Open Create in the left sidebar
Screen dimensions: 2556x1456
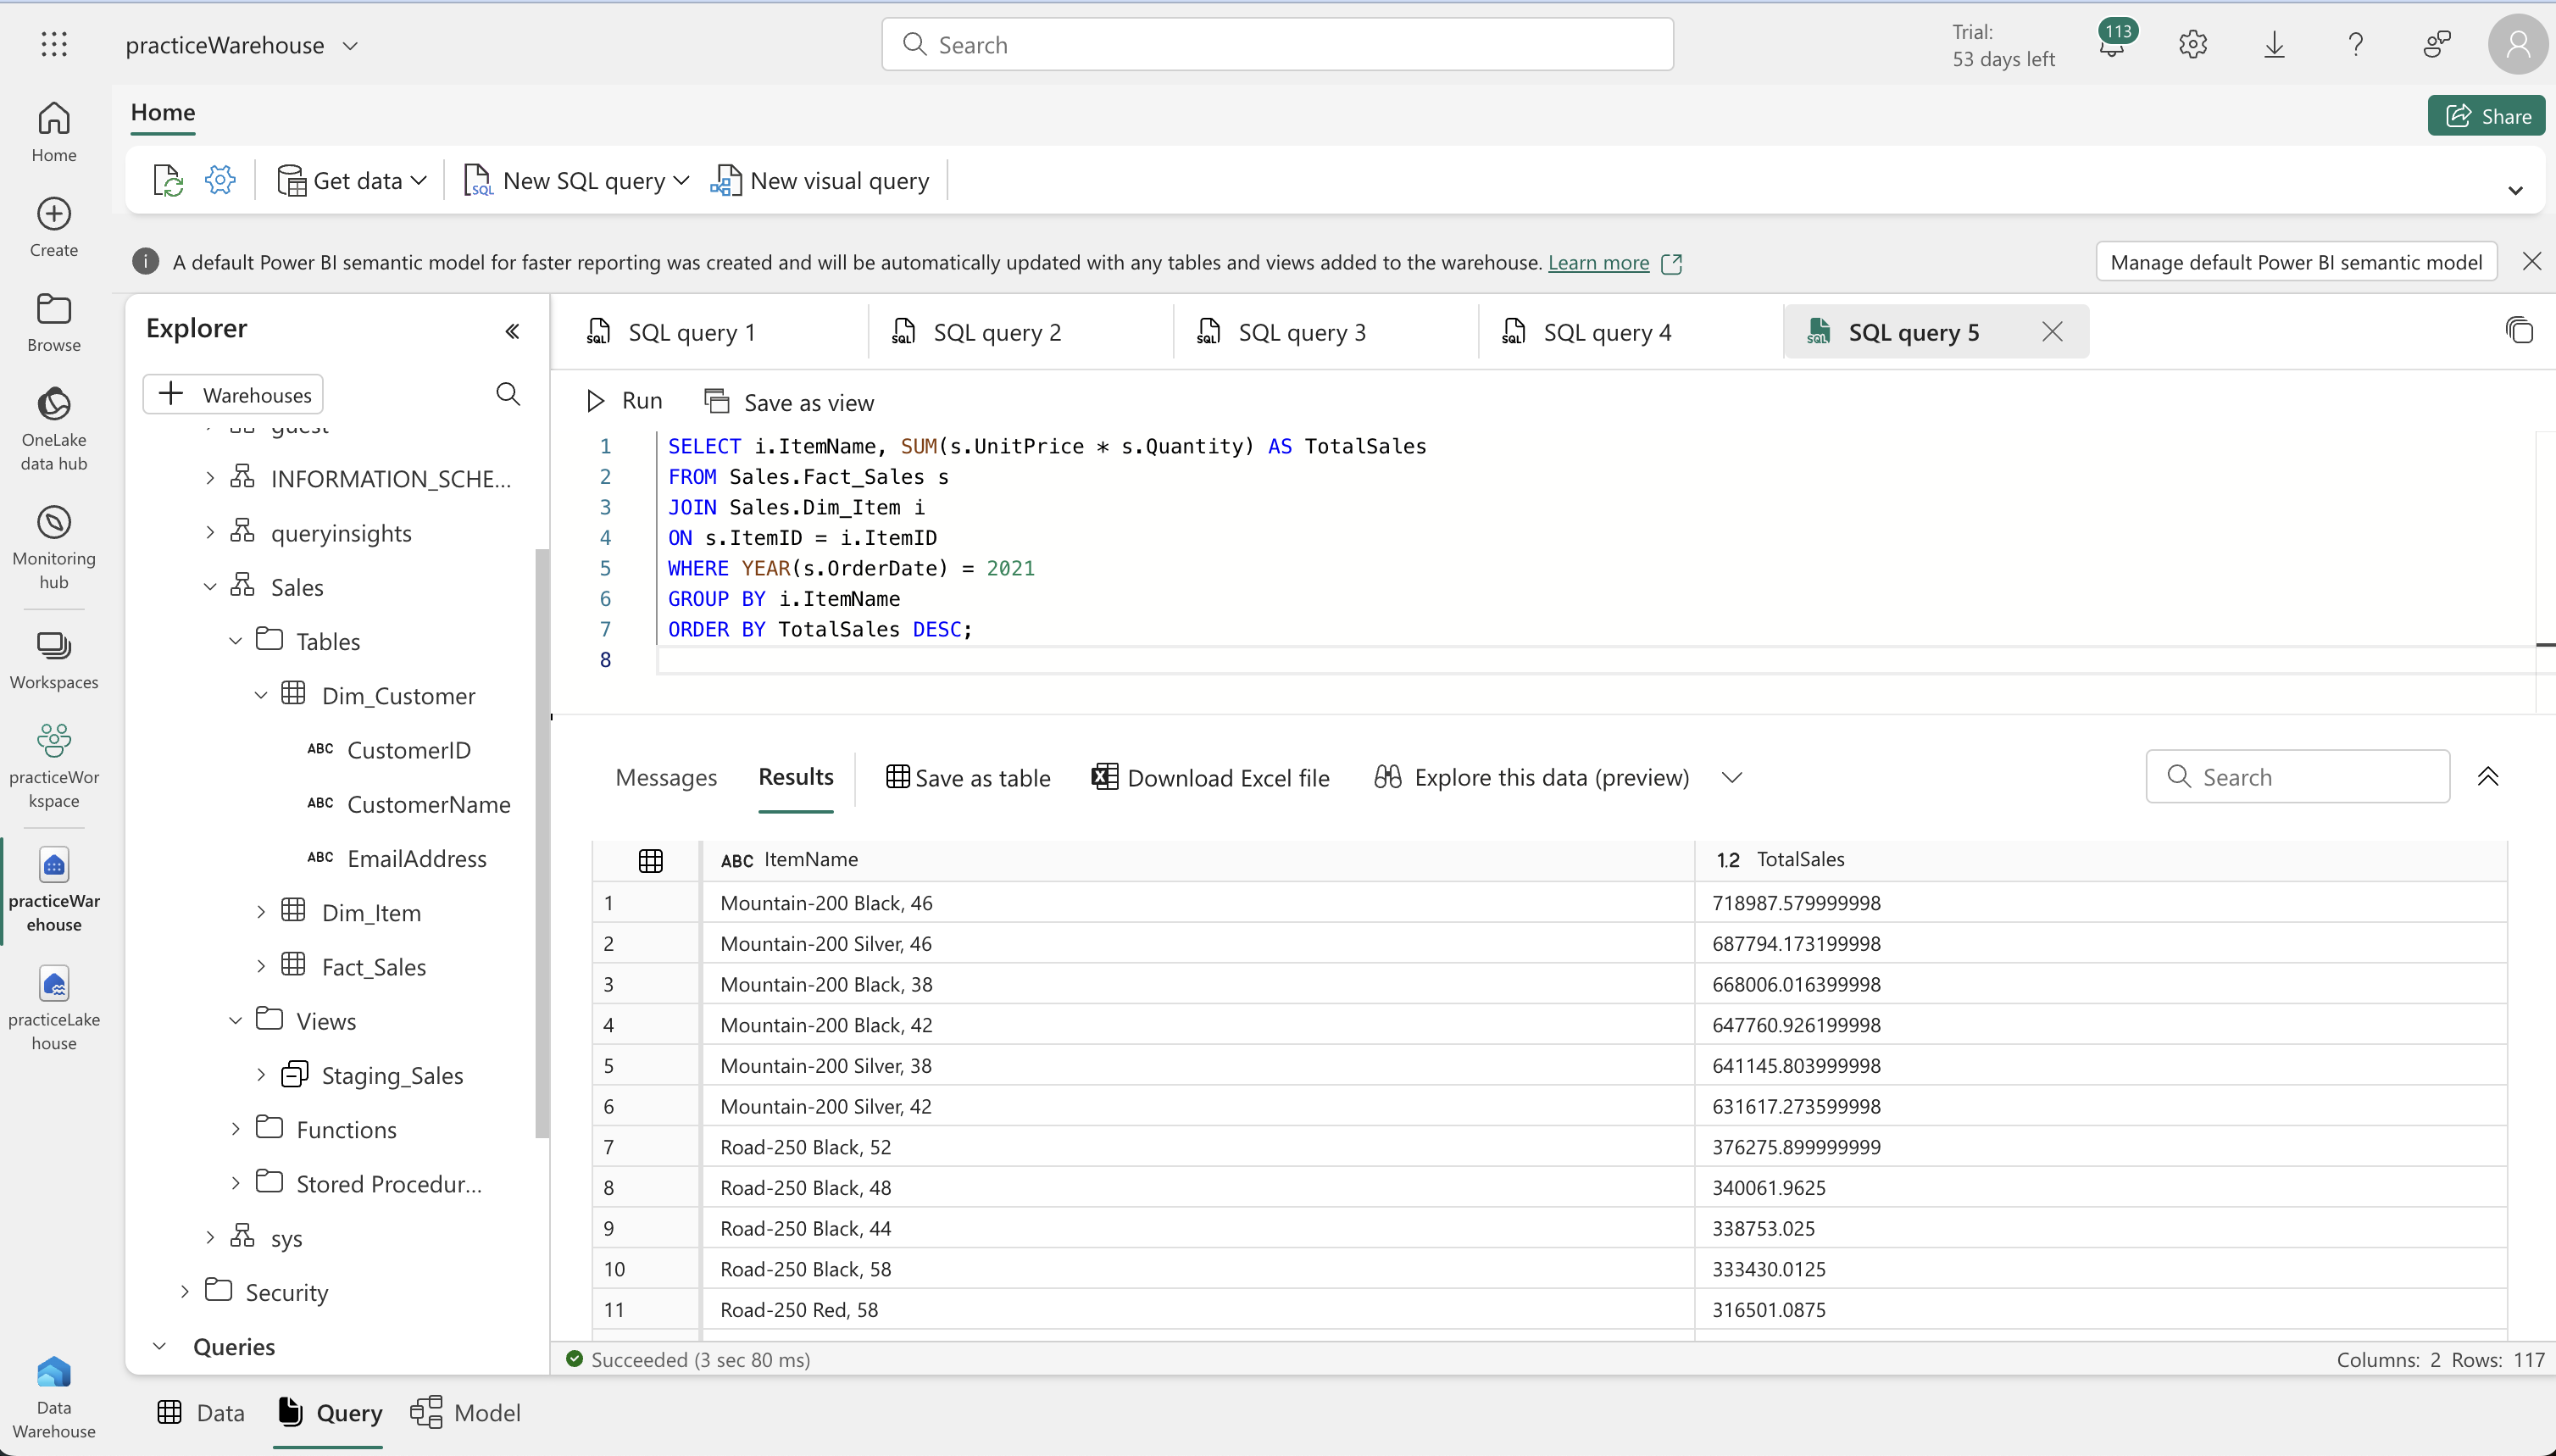(x=54, y=227)
